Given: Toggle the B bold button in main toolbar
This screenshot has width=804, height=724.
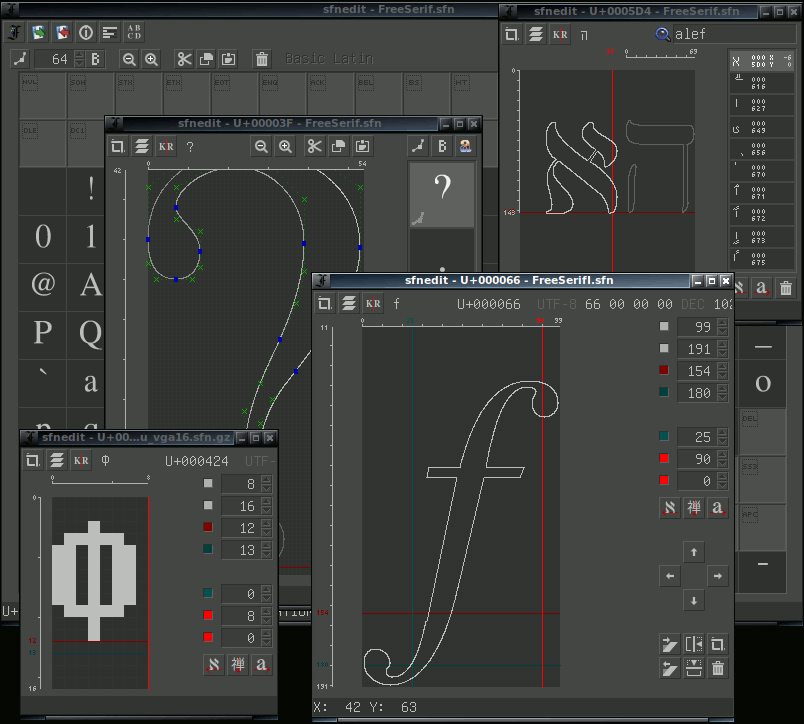Looking at the screenshot, I should (x=95, y=59).
